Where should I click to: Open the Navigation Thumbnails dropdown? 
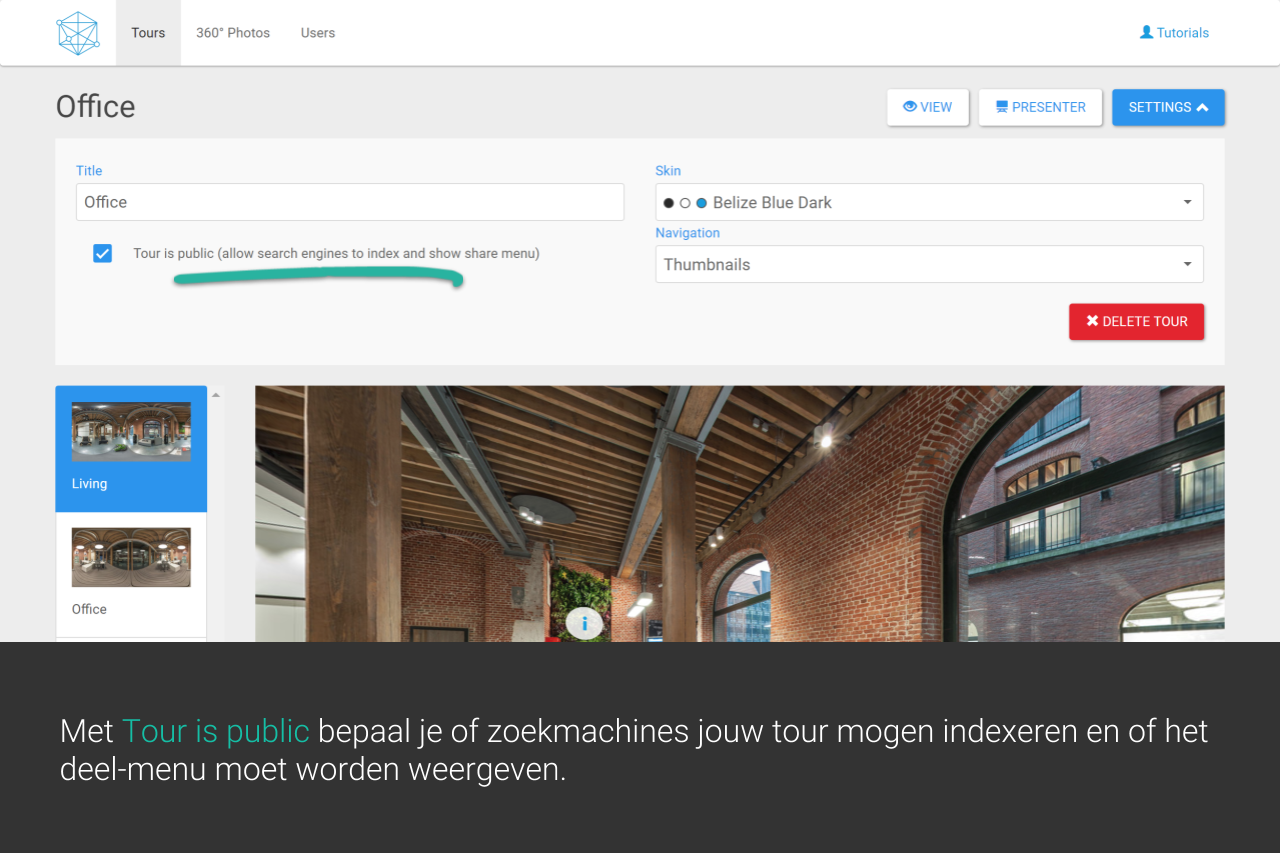pyautogui.click(x=928, y=264)
